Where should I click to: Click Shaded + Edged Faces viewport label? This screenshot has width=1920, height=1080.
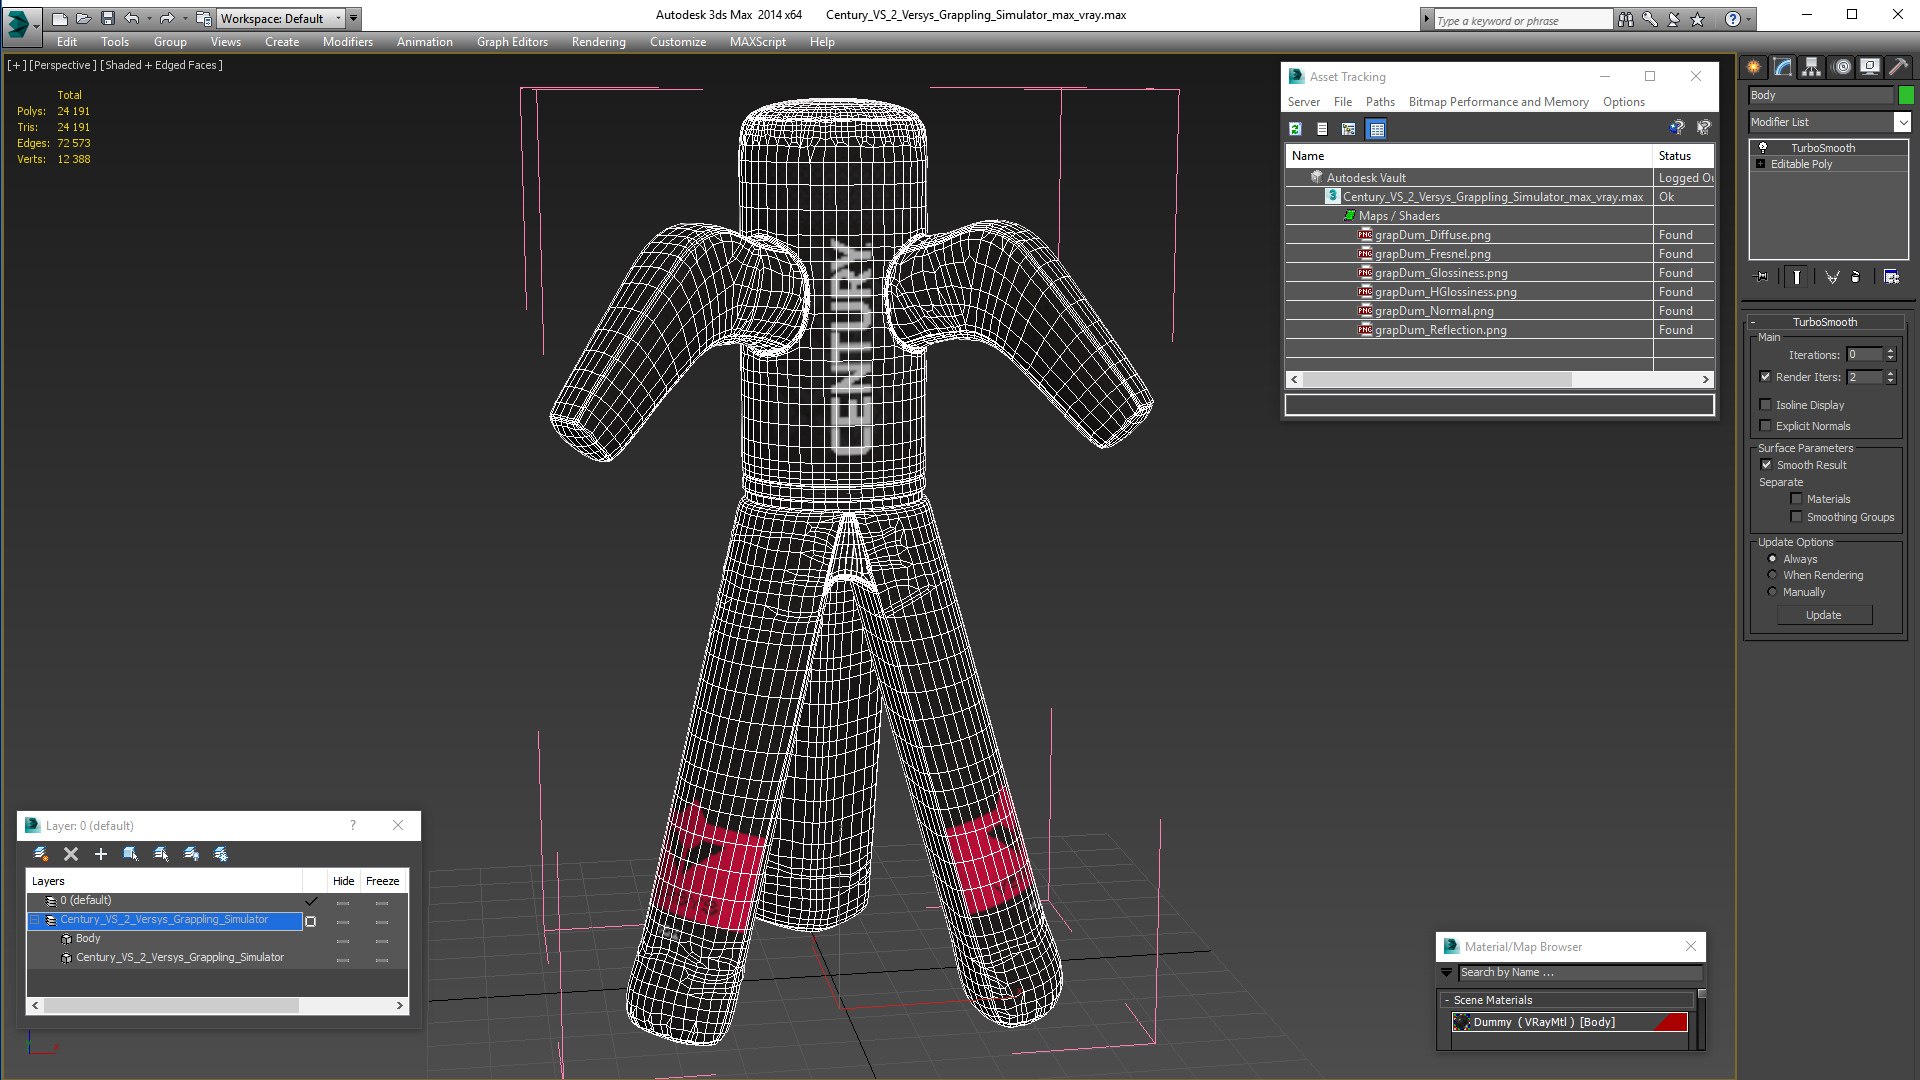click(162, 65)
